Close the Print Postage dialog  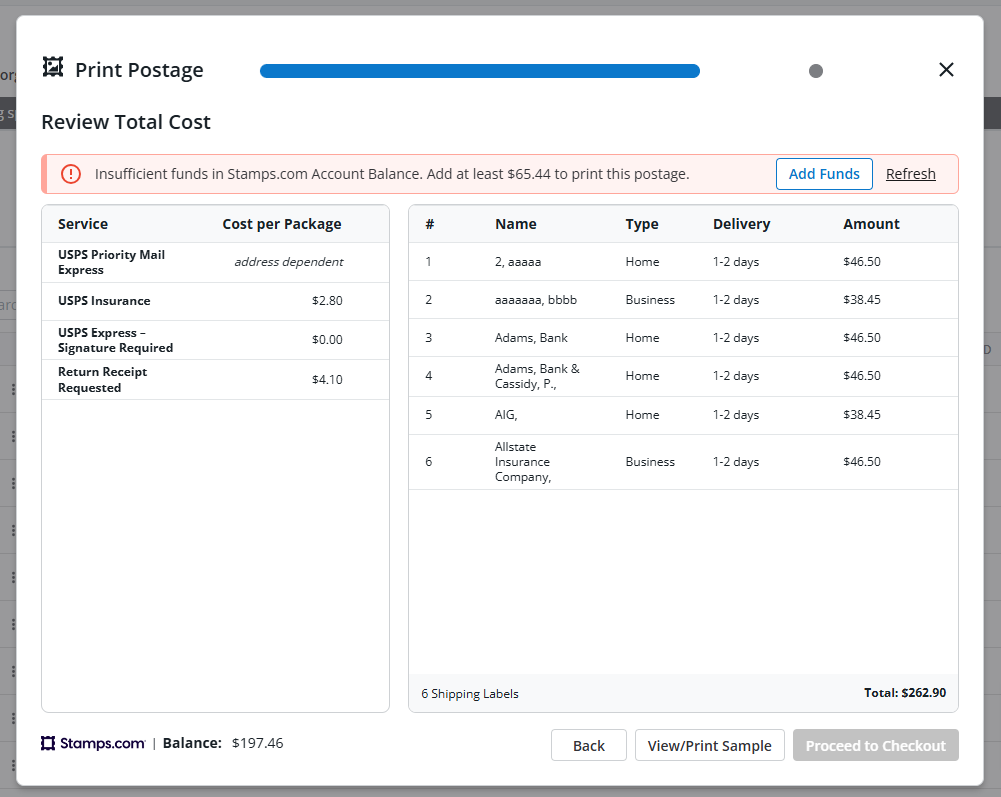[946, 70]
